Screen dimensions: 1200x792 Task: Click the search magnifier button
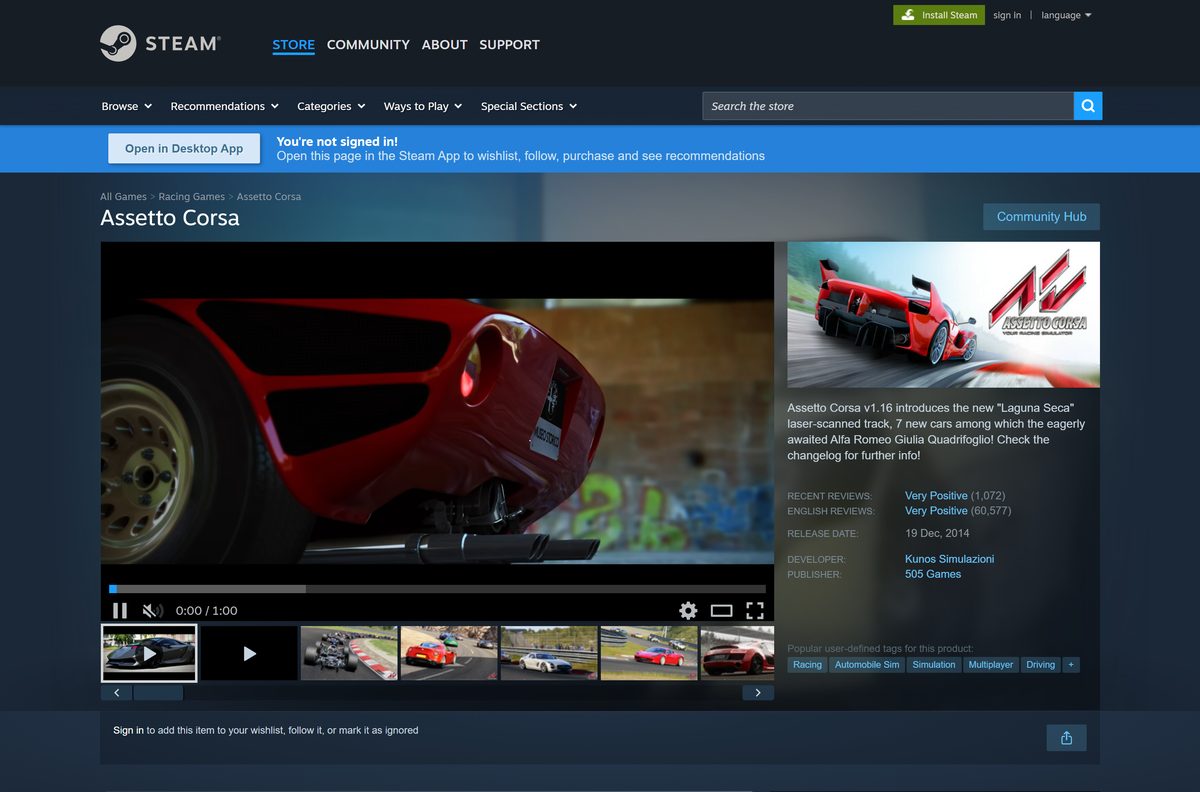[1088, 106]
